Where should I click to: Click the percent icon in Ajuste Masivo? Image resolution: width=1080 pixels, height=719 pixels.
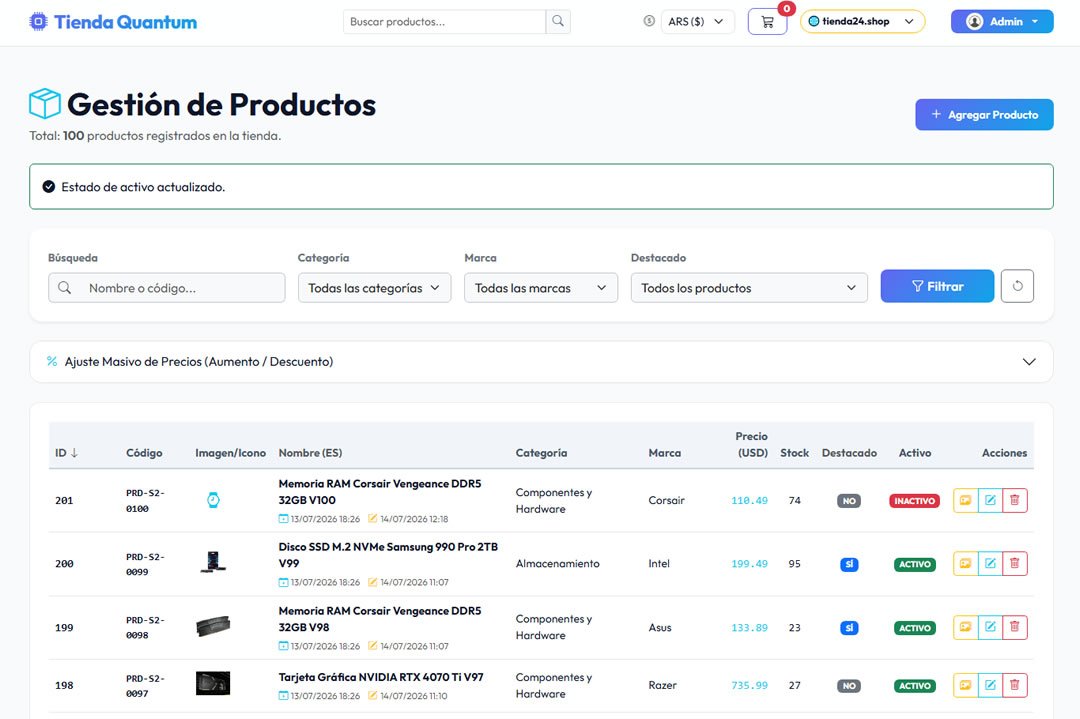[52, 362]
